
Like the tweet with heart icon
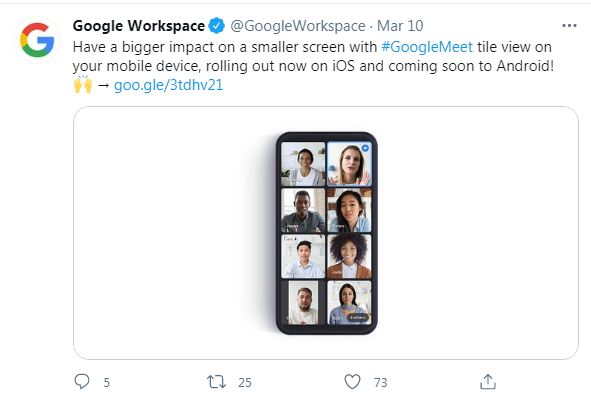pyautogui.click(x=352, y=382)
